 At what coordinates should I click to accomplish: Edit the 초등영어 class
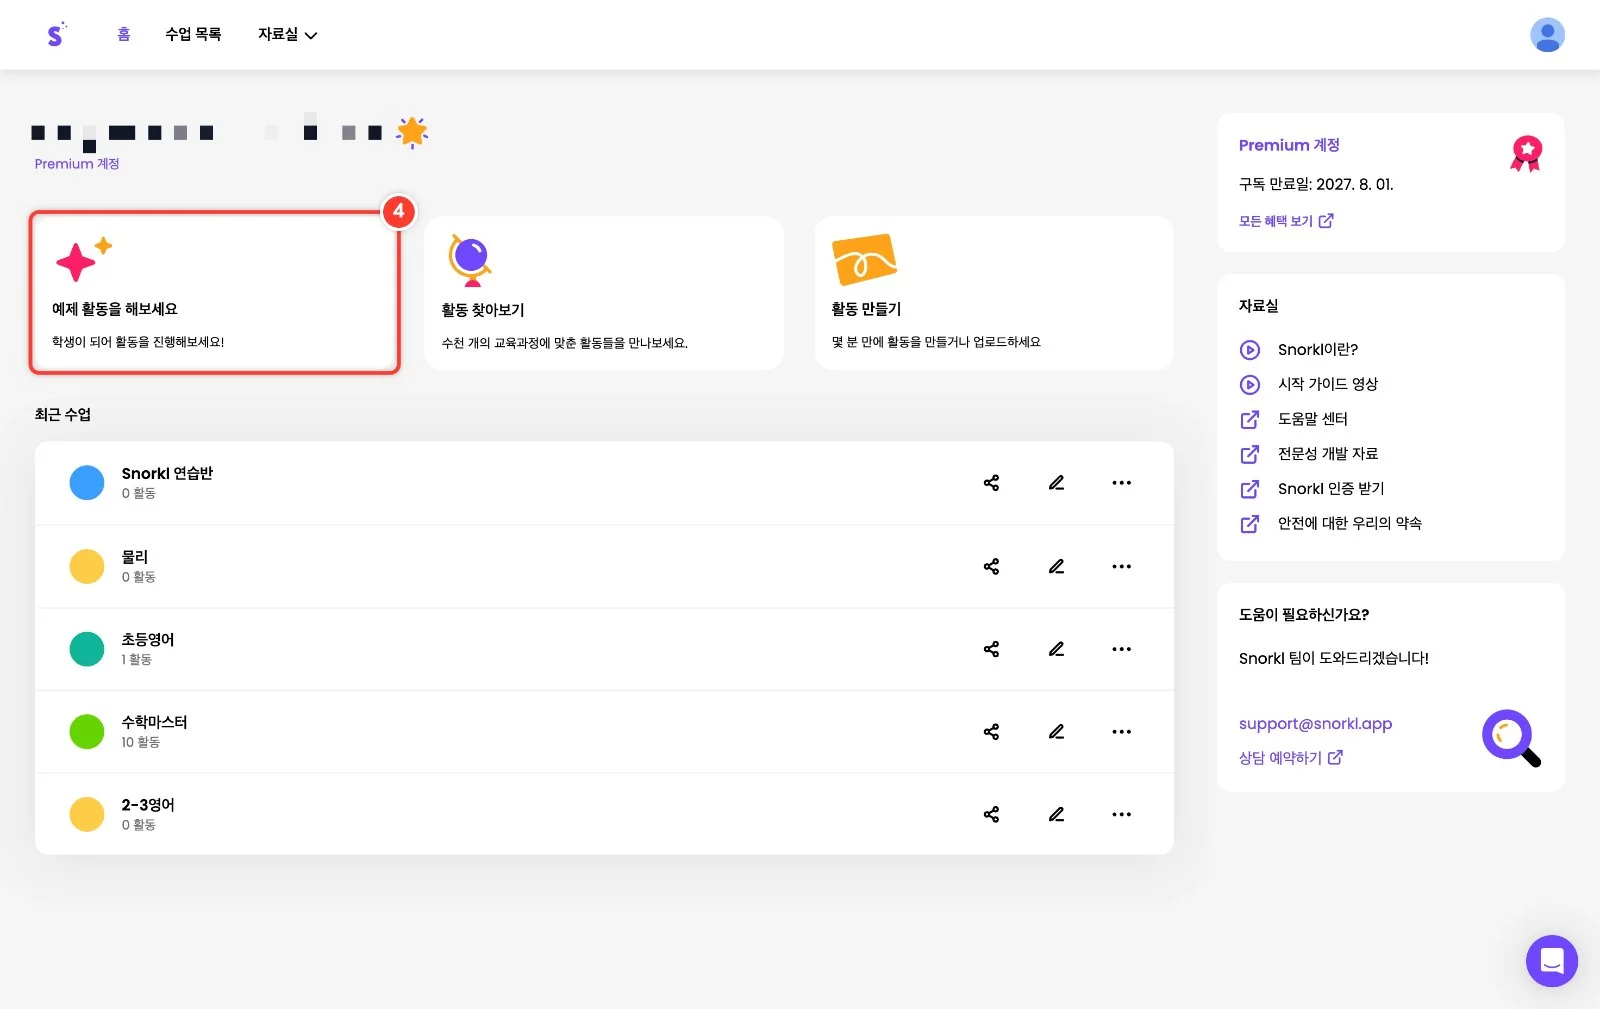point(1056,649)
